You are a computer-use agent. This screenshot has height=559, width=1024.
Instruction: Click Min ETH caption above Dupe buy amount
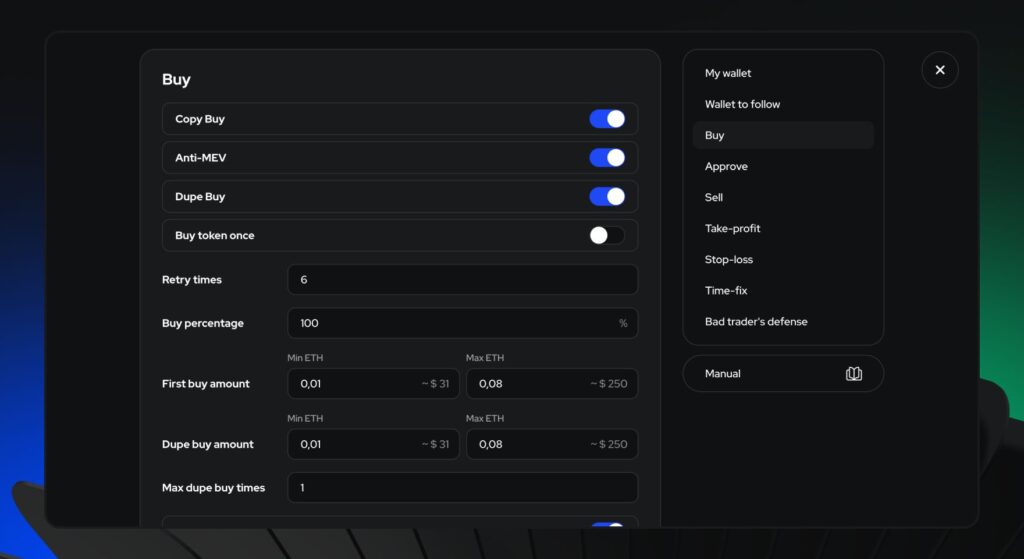pyautogui.click(x=305, y=418)
